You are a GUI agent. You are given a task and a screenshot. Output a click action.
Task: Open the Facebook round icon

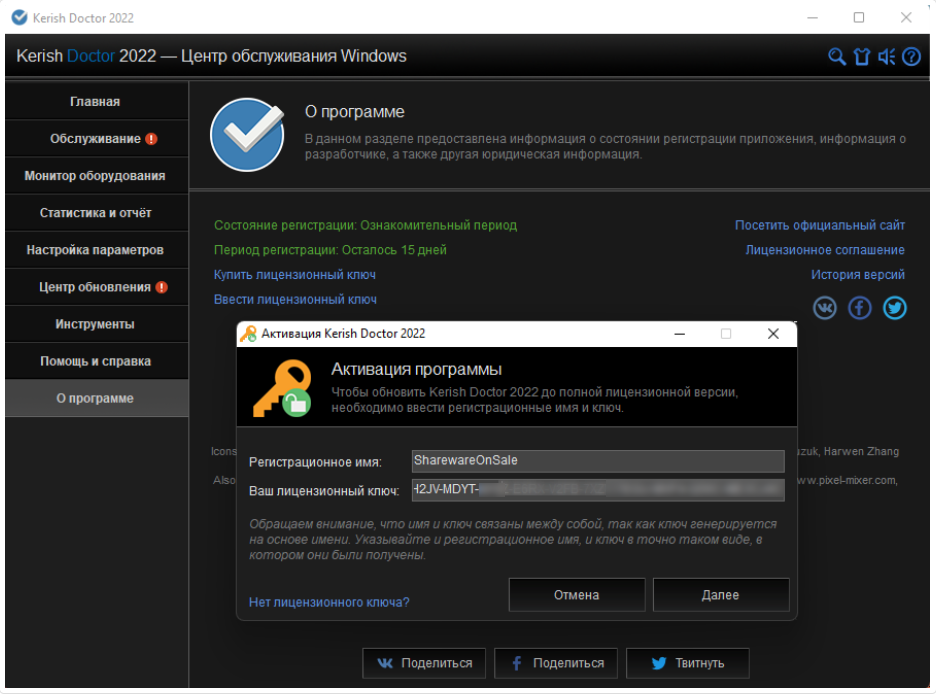(860, 308)
